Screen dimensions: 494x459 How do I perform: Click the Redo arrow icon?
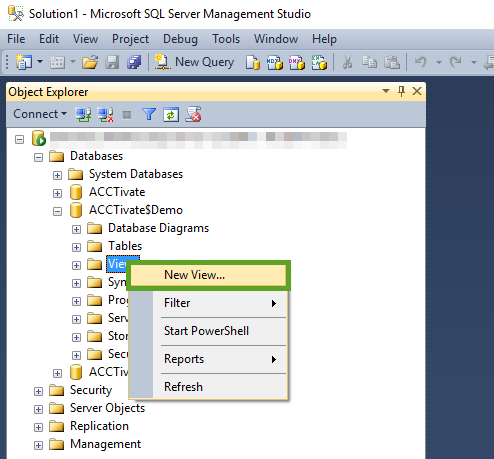[456, 62]
